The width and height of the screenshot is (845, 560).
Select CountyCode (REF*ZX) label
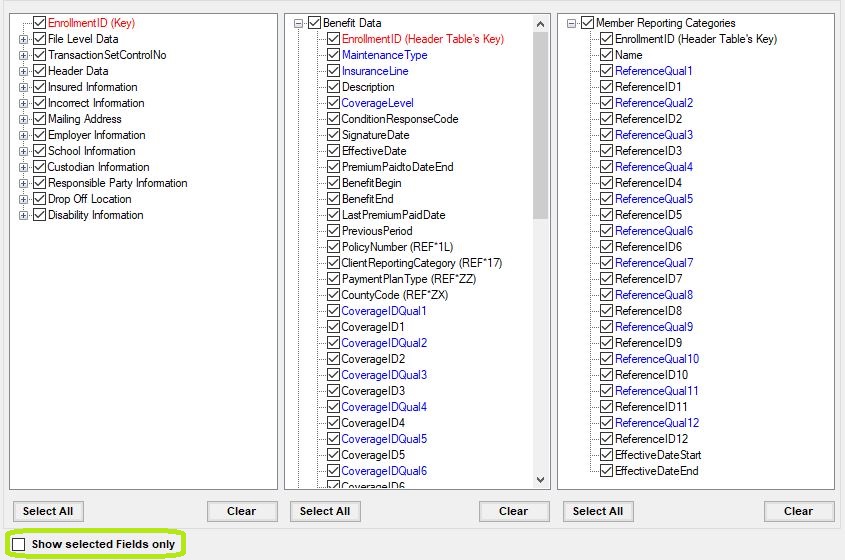(x=394, y=295)
